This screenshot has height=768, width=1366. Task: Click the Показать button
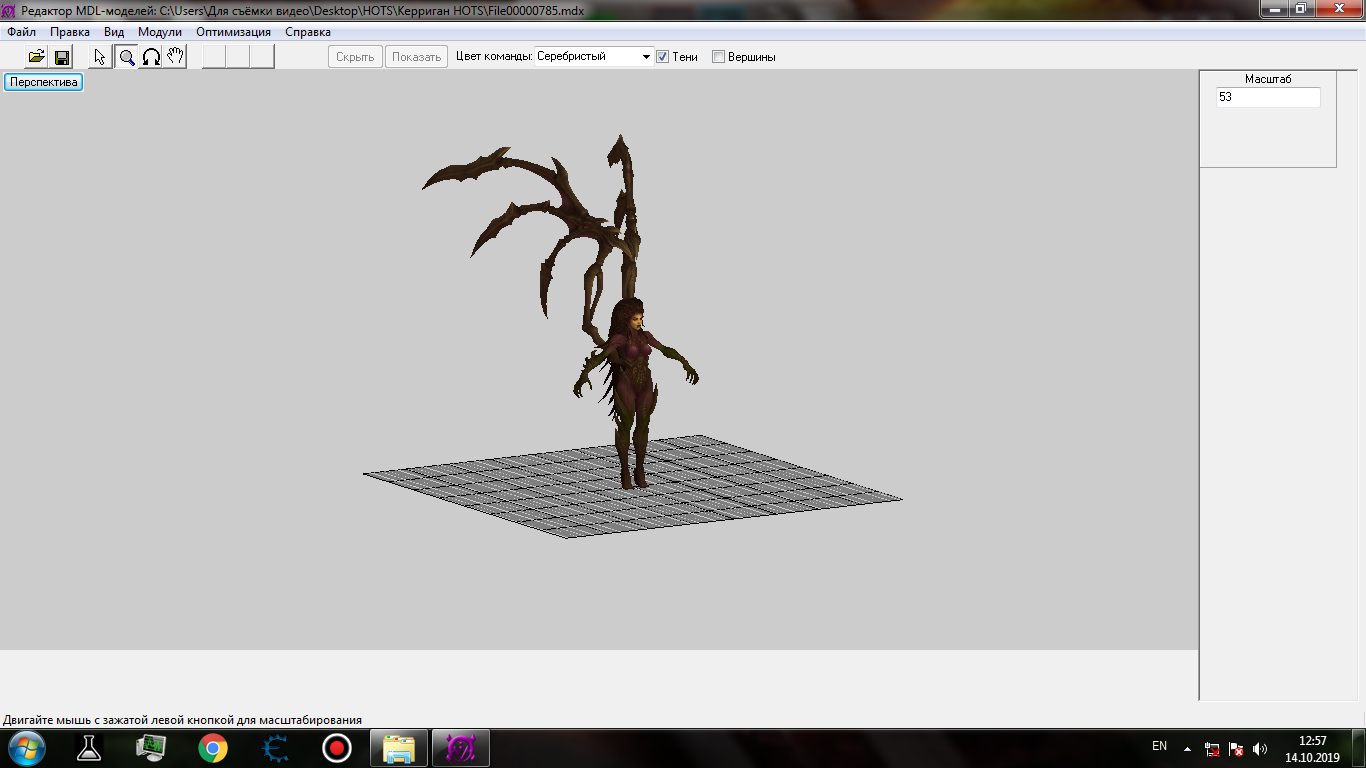point(416,57)
